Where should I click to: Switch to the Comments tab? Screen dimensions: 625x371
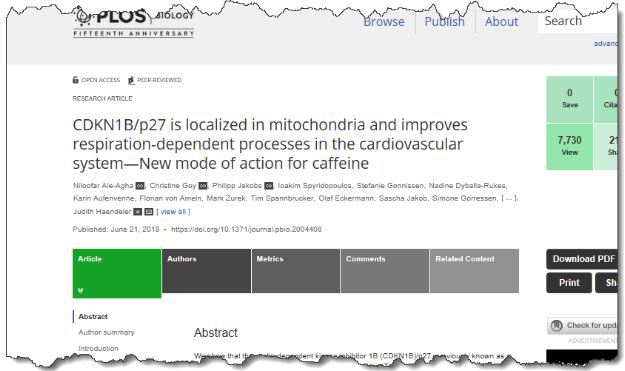(x=385, y=271)
